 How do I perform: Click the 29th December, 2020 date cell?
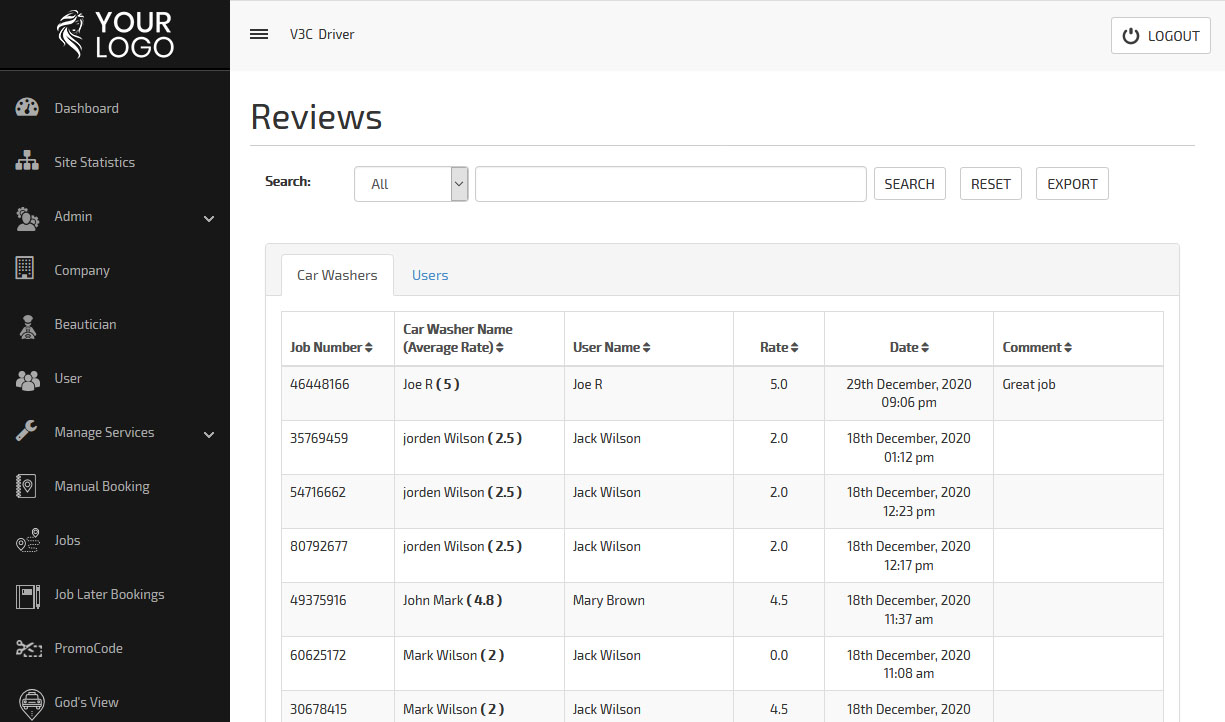[909, 393]
